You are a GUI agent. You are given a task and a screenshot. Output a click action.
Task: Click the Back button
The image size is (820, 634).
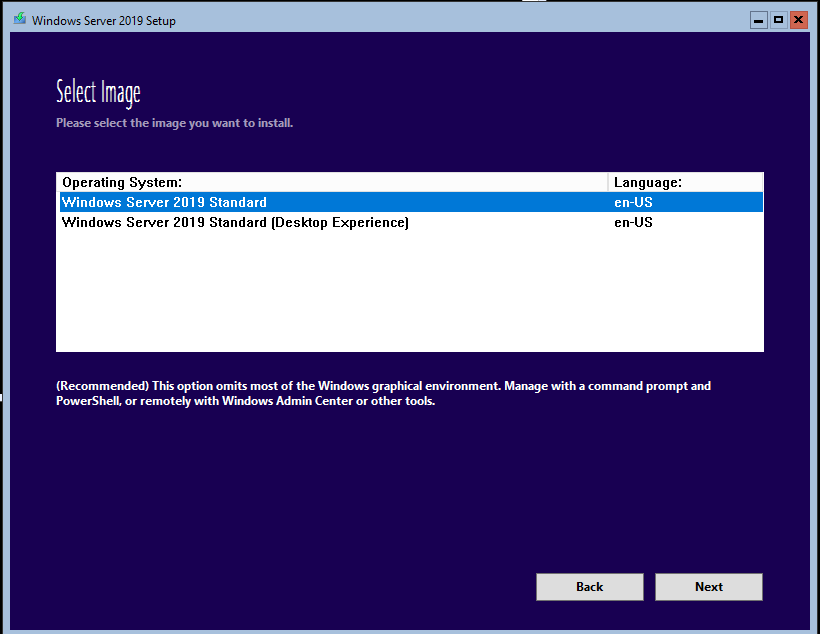point(589,587)
